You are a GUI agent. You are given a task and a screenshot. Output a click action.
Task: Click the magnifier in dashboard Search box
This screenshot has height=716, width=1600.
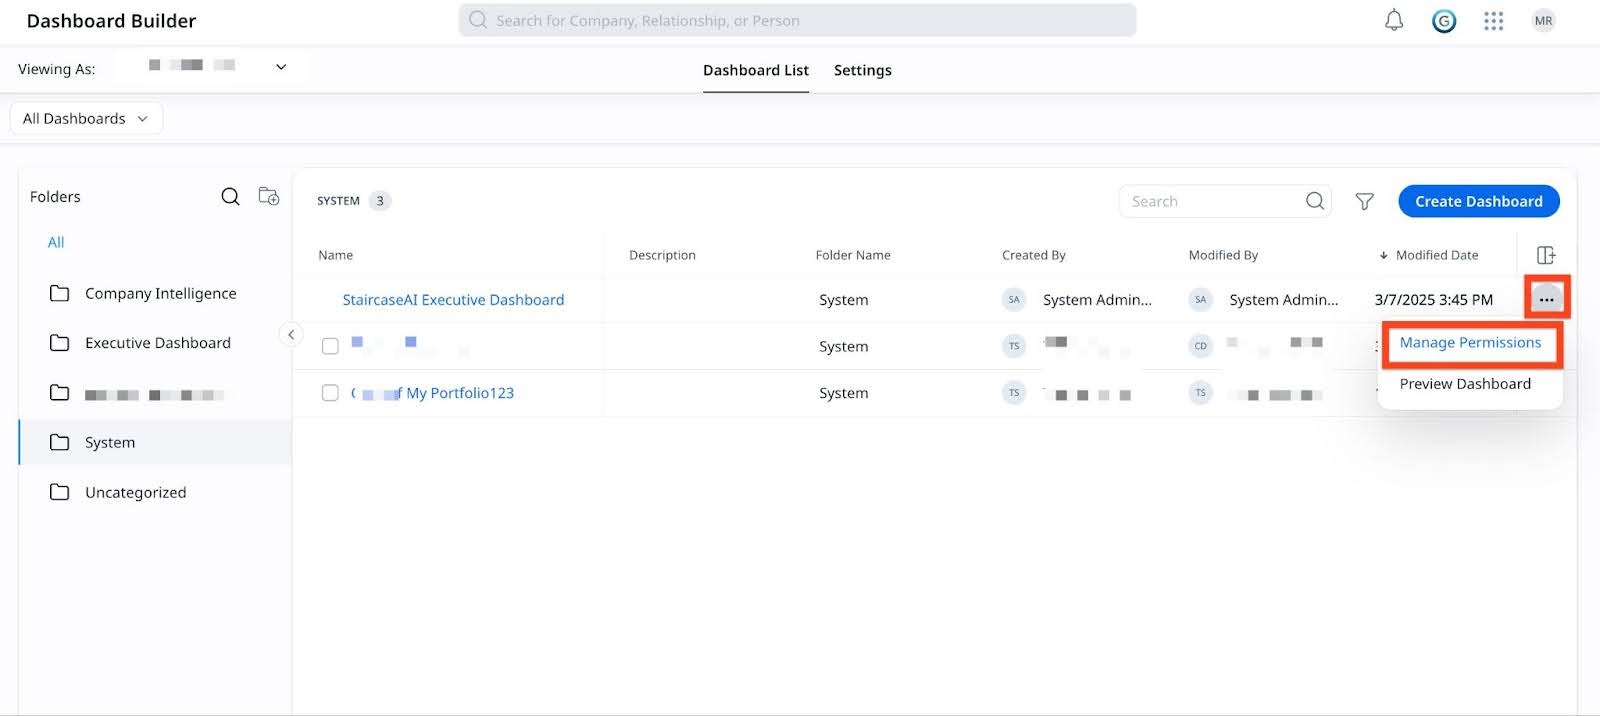1315,201
